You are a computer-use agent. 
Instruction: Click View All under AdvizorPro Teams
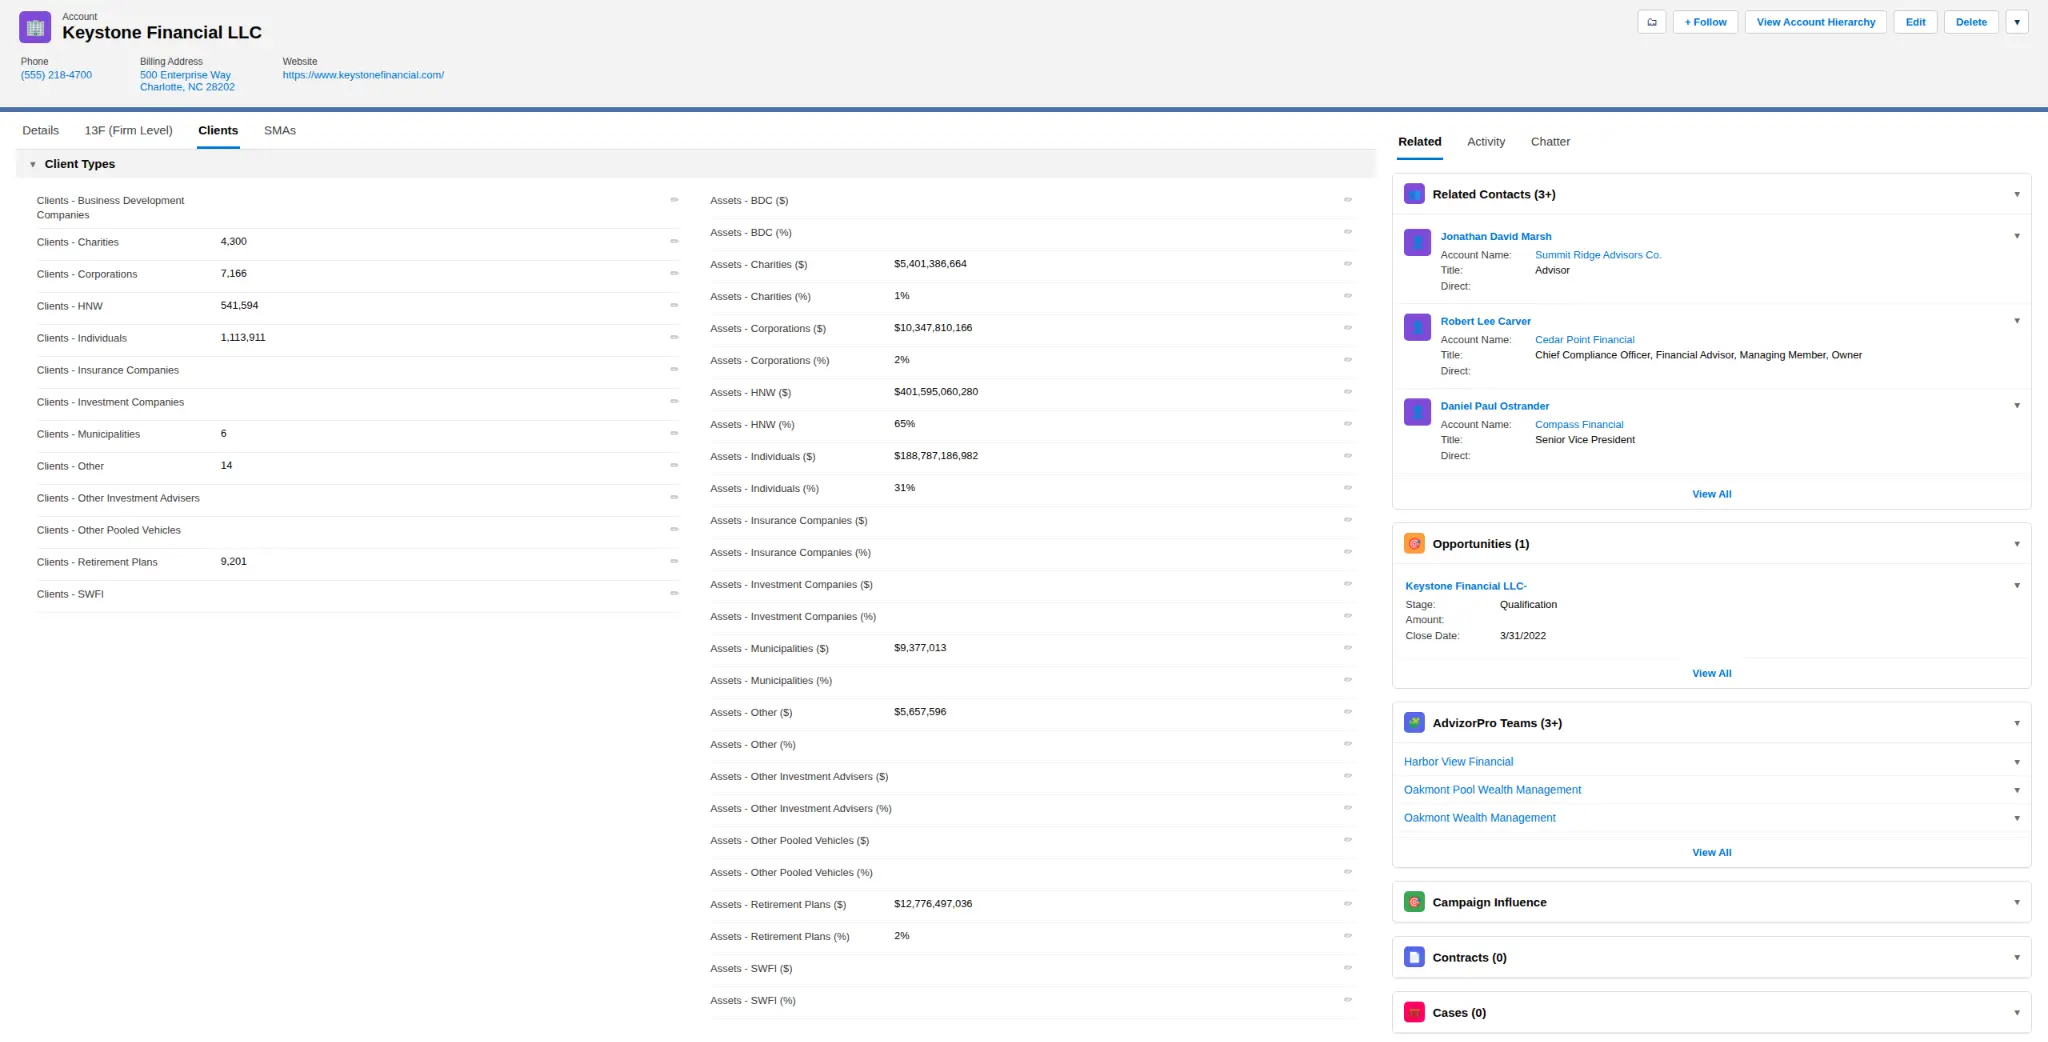pos(1712,853)
